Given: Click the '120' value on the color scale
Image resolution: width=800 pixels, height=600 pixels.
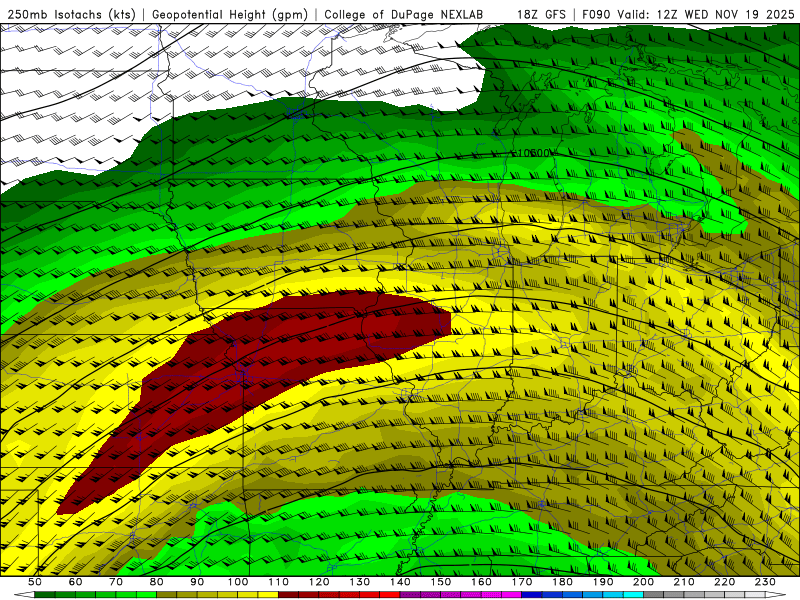Looking at the screenshot, I should tap(319, 582).
